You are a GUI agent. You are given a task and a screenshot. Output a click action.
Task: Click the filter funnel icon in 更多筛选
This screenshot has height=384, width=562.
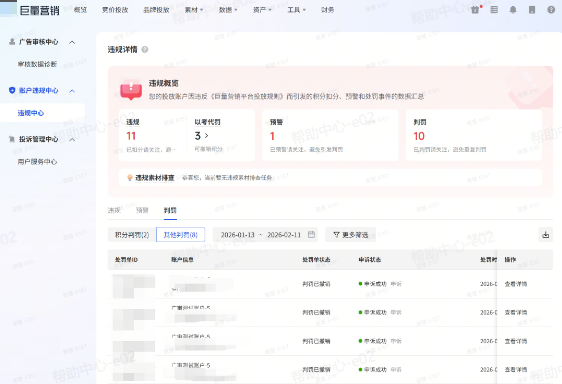(x=336, y=234)
